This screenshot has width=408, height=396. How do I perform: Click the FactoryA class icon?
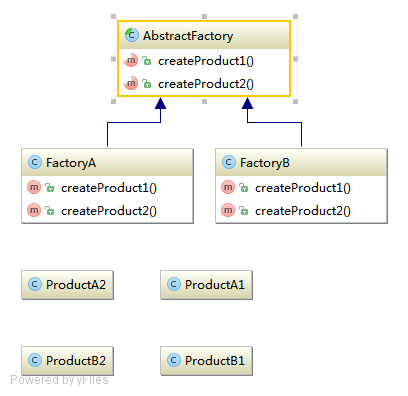tap(34, 162)
